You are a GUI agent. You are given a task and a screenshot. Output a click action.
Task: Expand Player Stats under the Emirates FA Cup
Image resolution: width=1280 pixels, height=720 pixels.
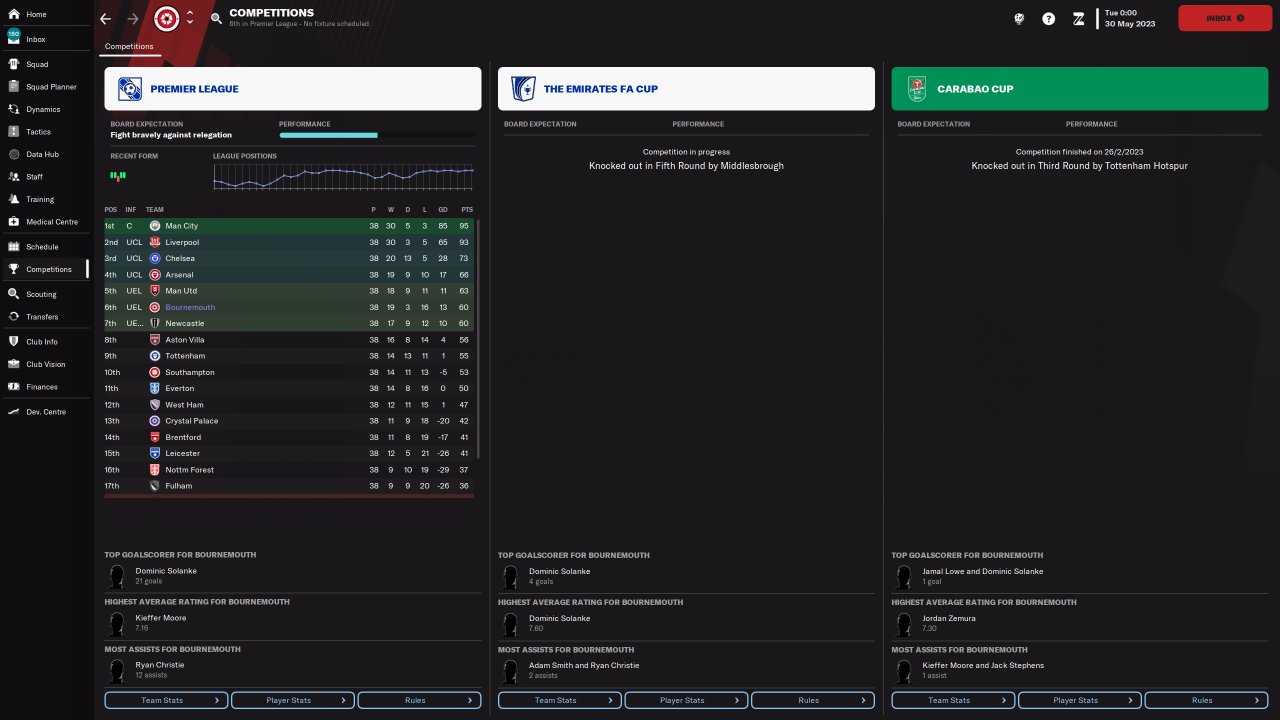click(x=686, y=700)
